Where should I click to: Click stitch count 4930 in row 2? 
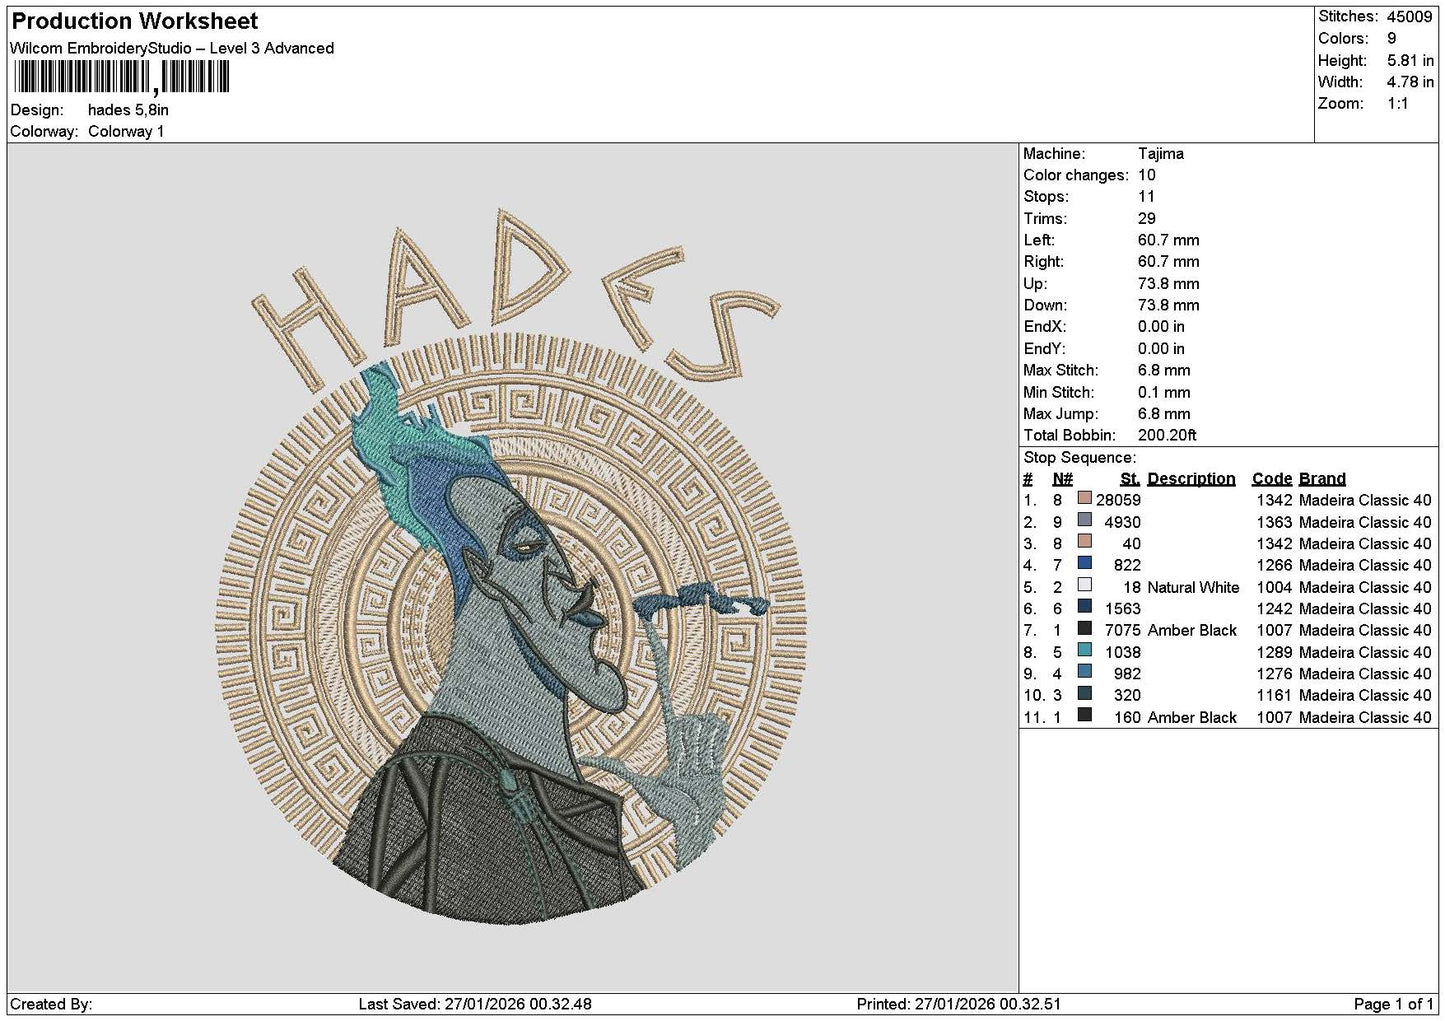coord(1122,522)
